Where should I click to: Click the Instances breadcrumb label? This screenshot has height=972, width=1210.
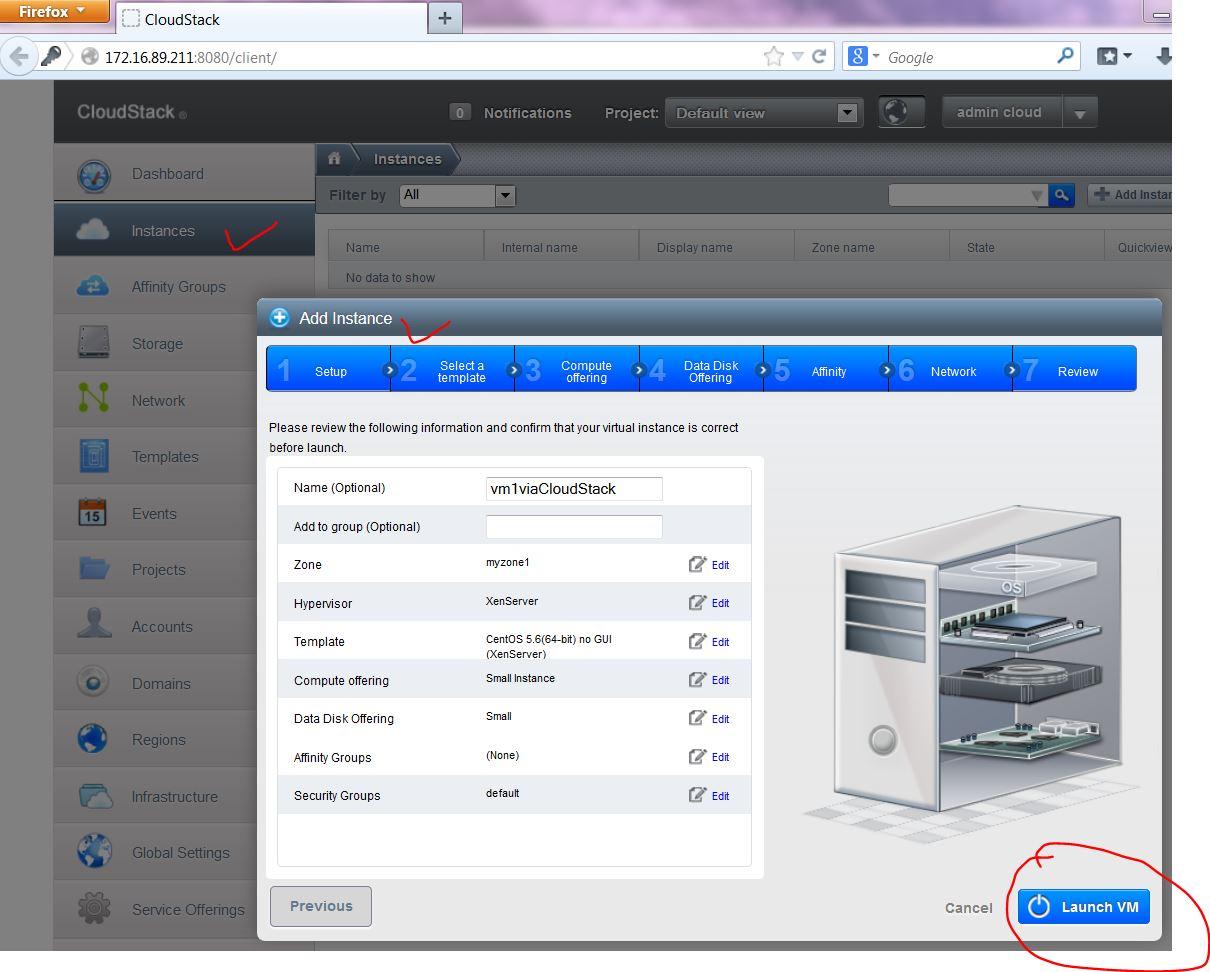(x=407, y=159)
